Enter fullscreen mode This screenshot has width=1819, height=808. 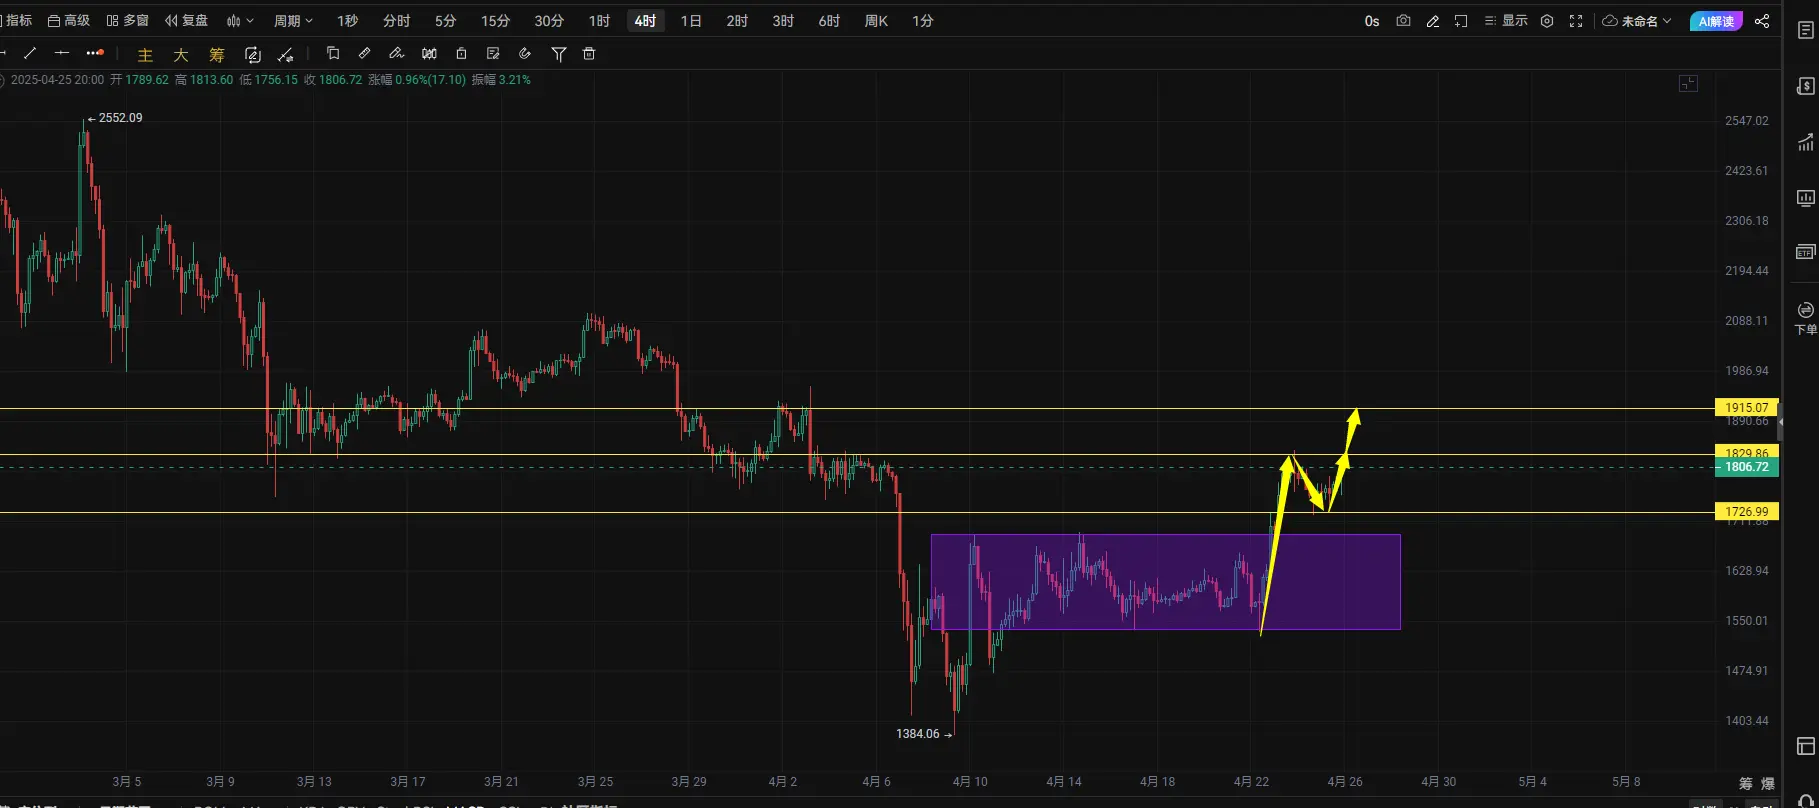tap(1576, 20)
